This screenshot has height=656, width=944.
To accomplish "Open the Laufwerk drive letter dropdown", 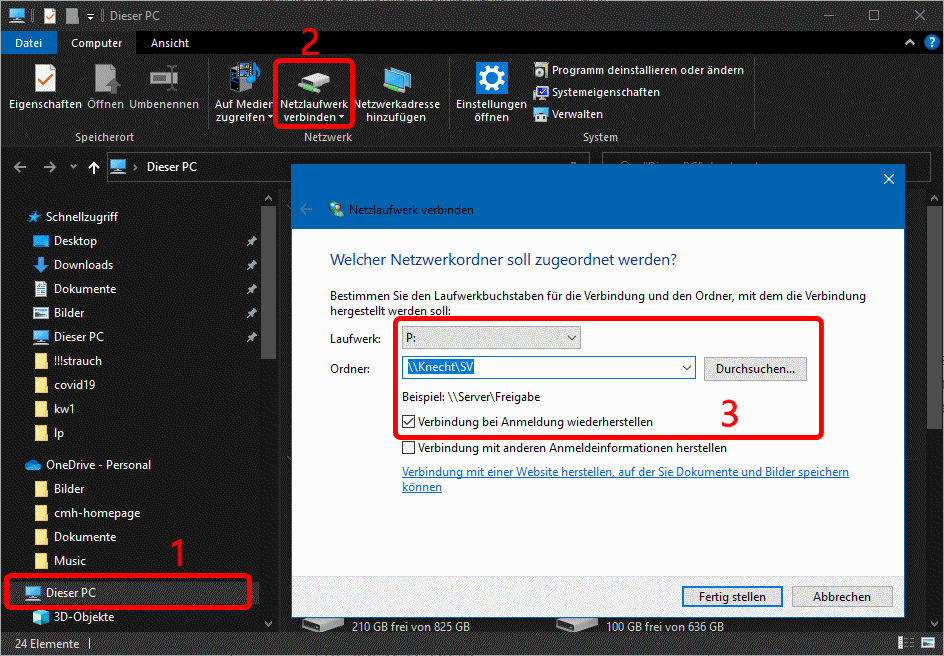I will click(x=571, y=339).
